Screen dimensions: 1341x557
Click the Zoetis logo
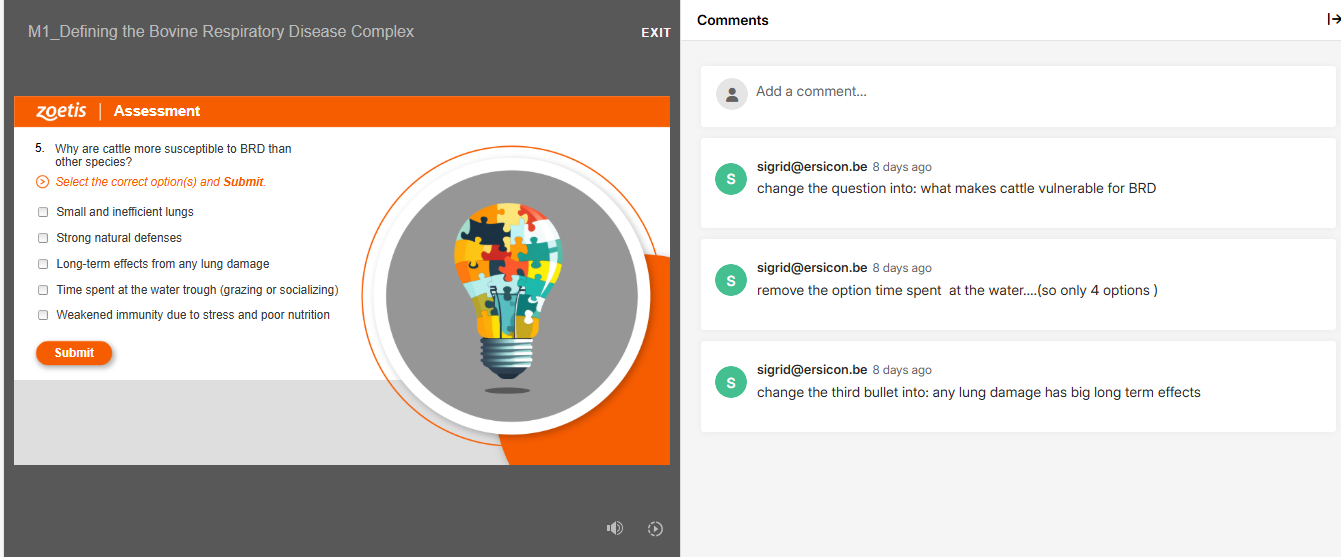(61, 111)
